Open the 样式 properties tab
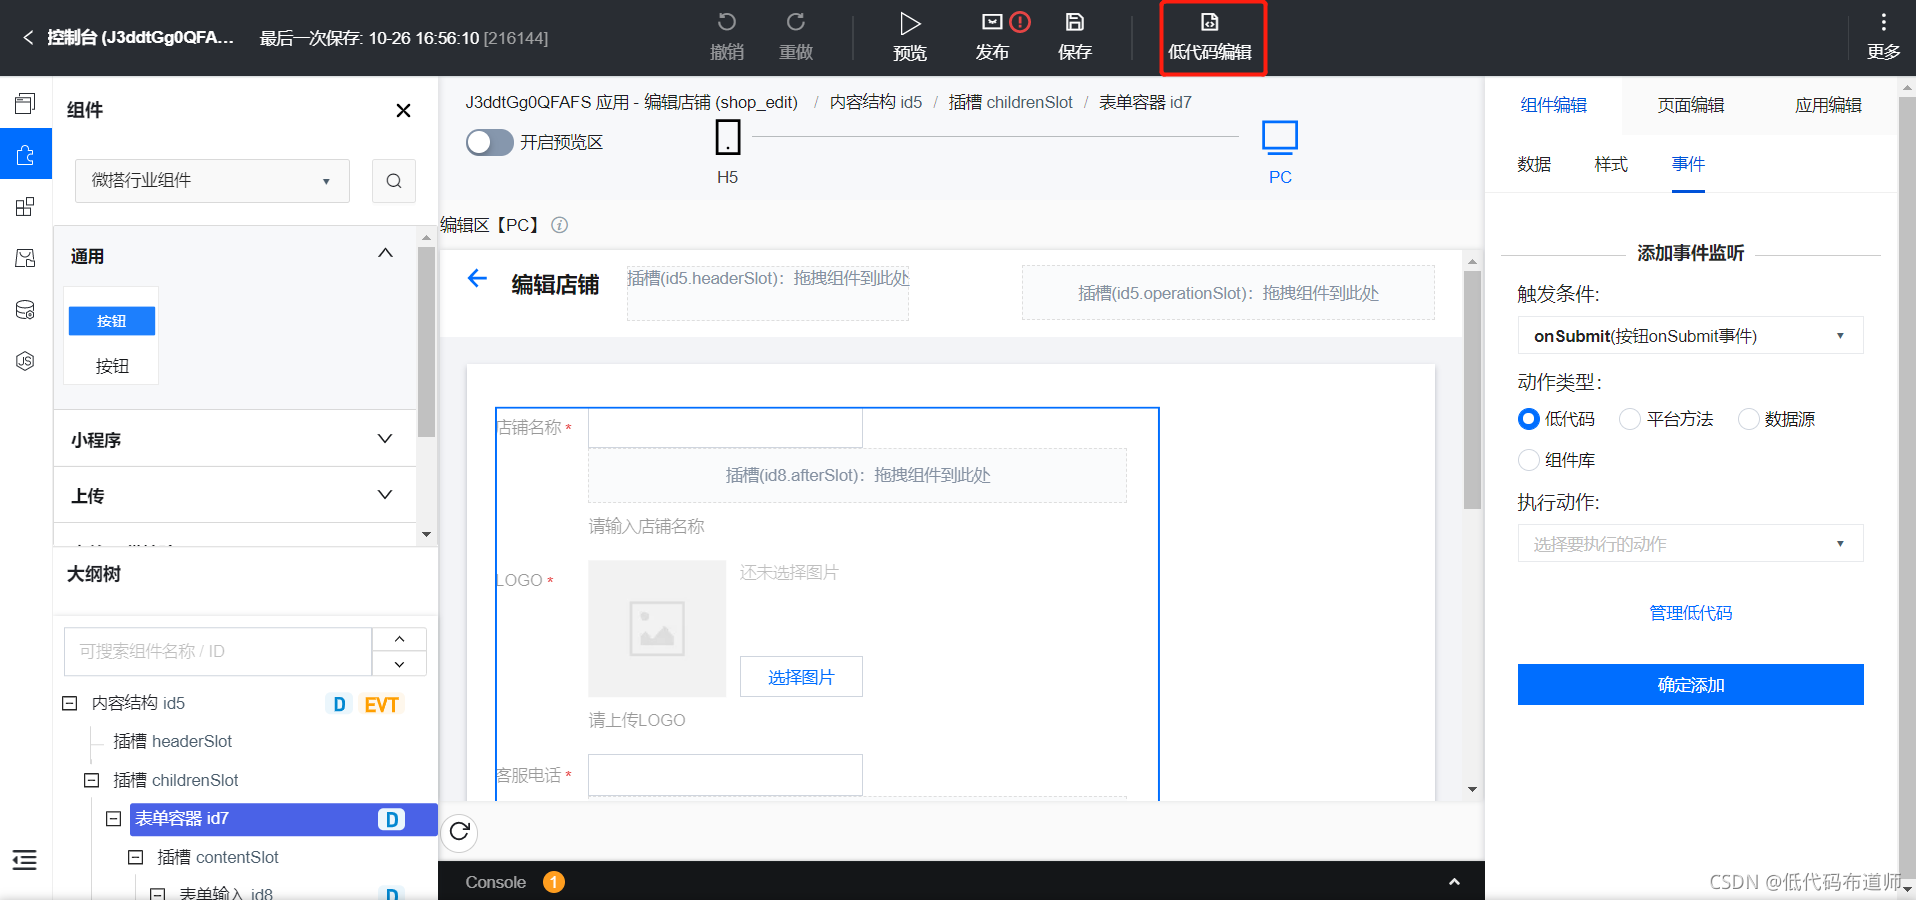1916x900 pixels. coord(1611,164)
